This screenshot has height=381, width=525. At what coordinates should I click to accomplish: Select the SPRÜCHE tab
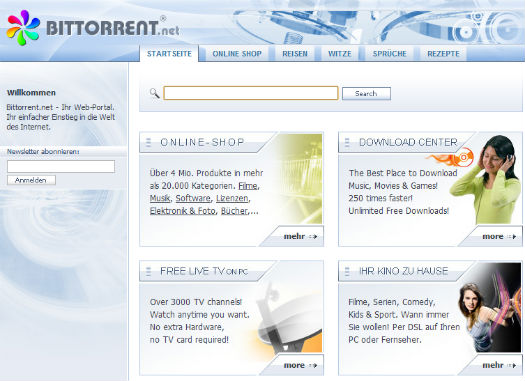[389, 54]
